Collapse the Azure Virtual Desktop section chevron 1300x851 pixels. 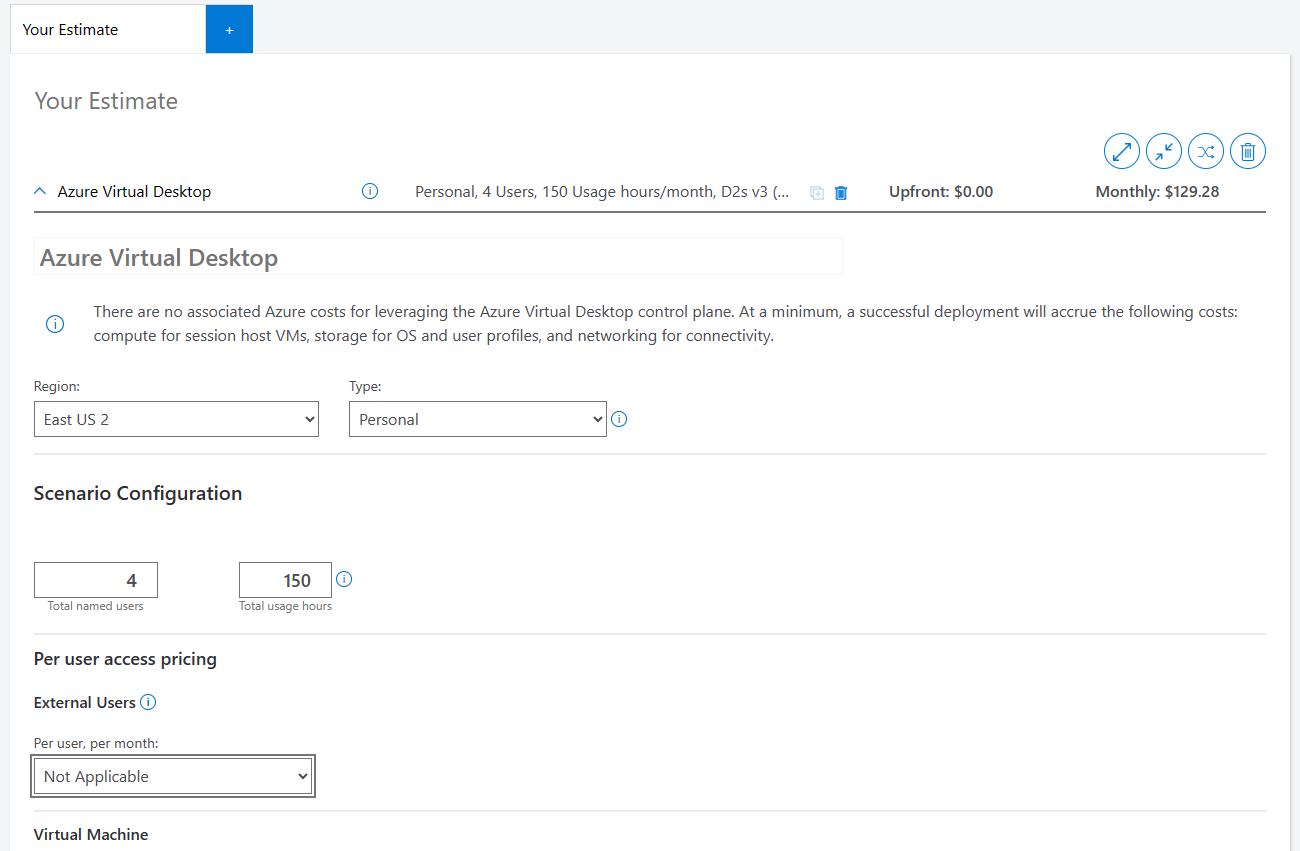coord(40,191)
